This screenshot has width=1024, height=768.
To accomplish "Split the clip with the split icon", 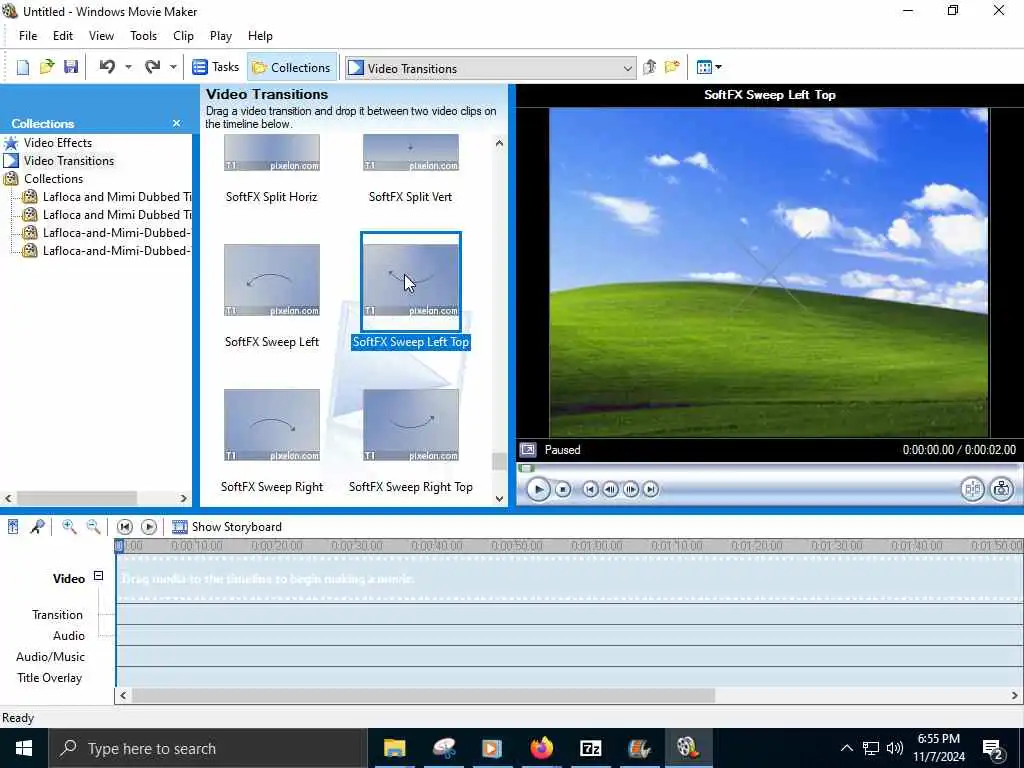I will (x=972, y=489).
